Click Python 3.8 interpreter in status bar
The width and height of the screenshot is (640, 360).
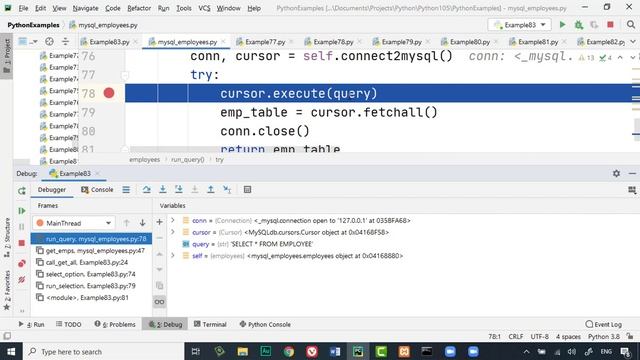[x=604, y=336]
